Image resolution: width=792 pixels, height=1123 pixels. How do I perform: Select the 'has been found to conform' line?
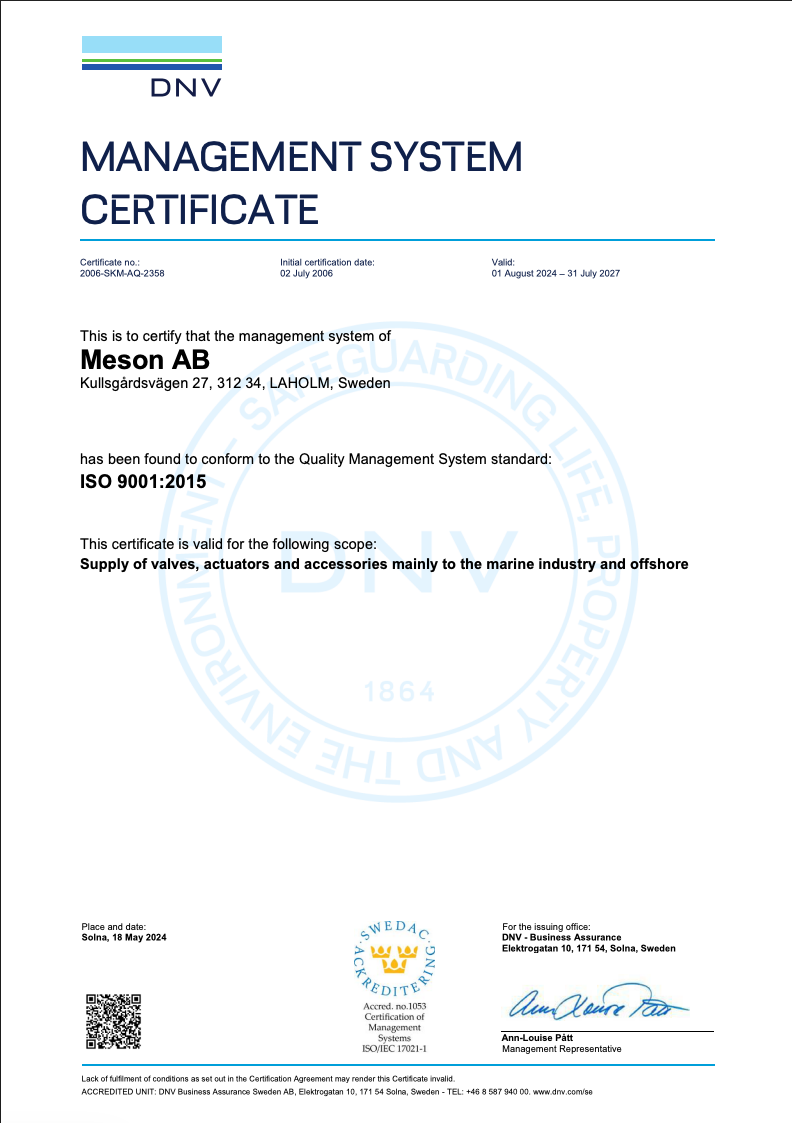point(316,459)
